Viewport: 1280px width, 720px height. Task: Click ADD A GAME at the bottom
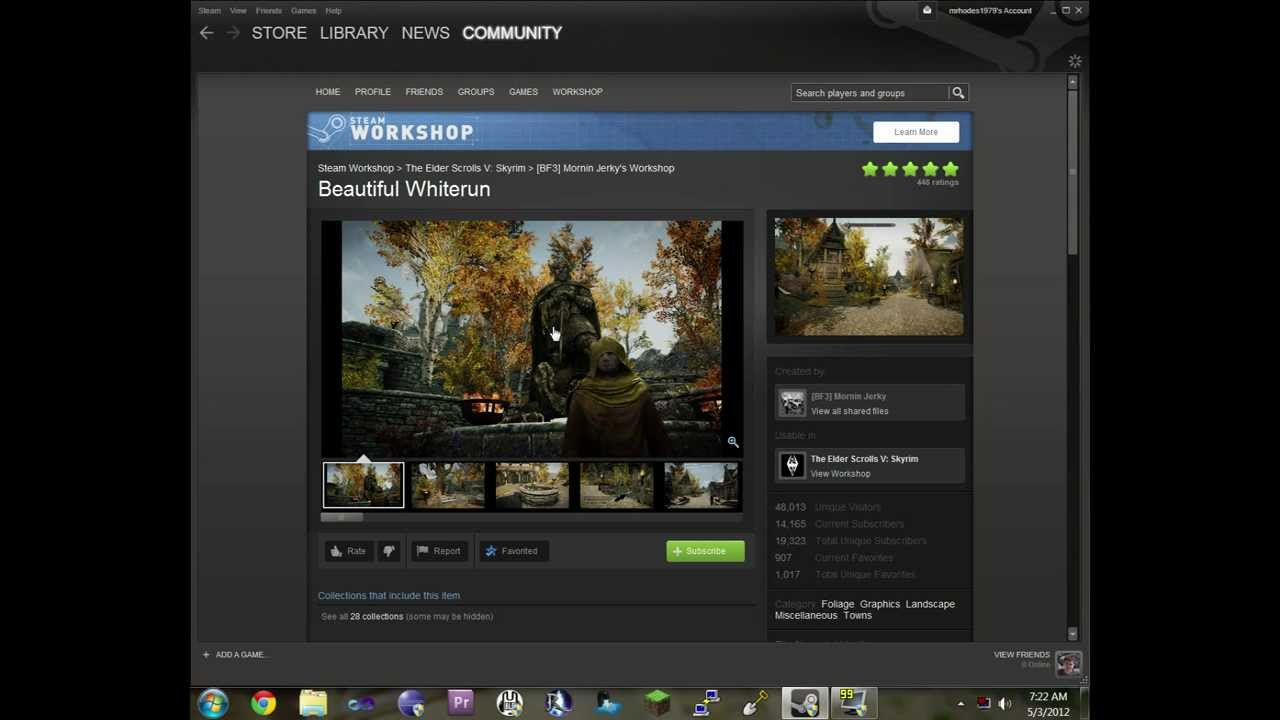point(240,655)
